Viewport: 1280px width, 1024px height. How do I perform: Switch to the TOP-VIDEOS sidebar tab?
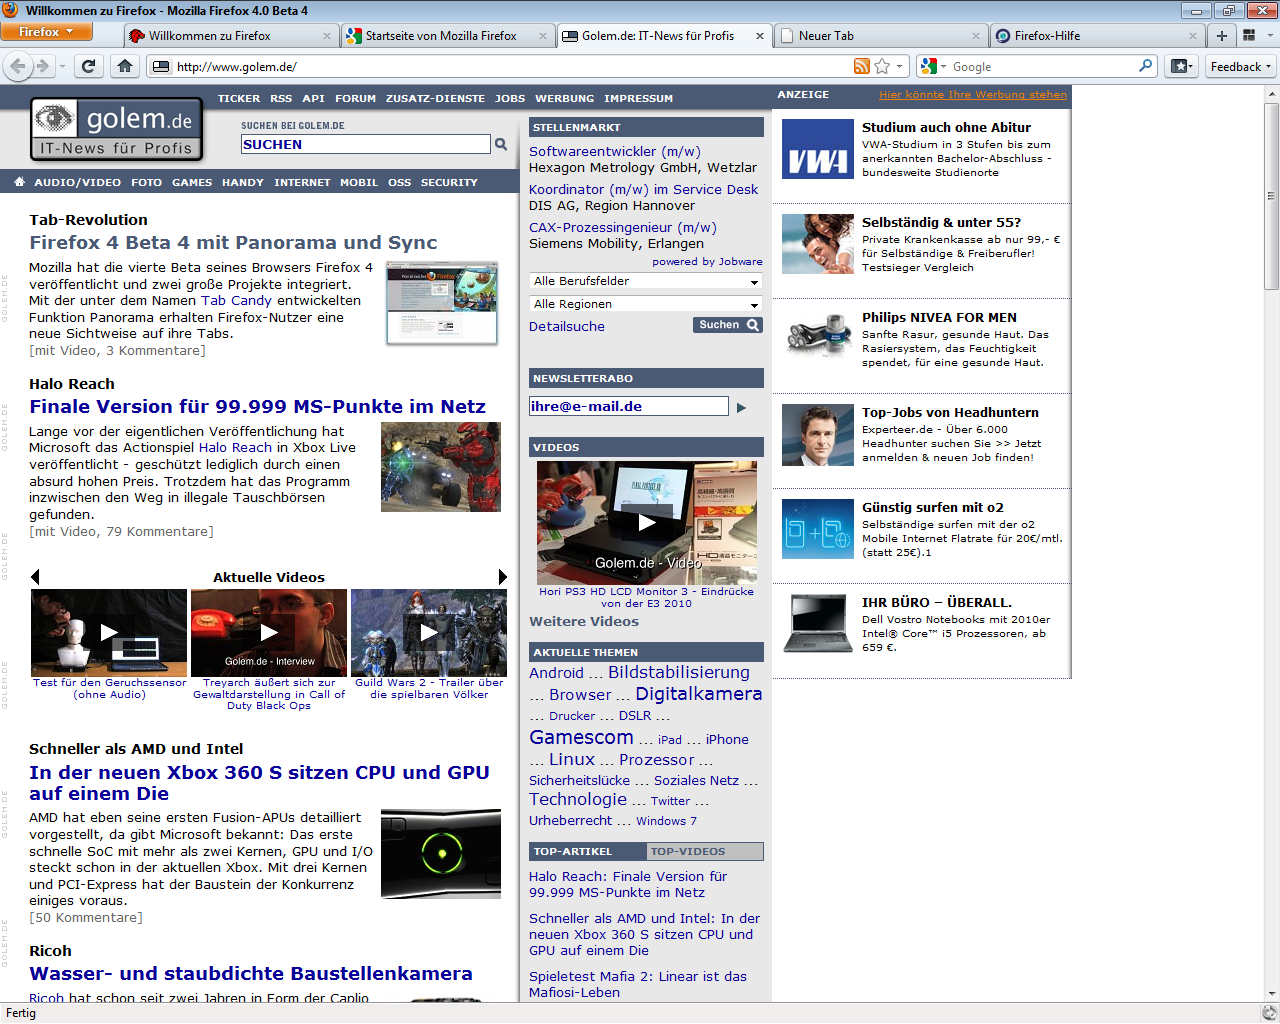705,851
